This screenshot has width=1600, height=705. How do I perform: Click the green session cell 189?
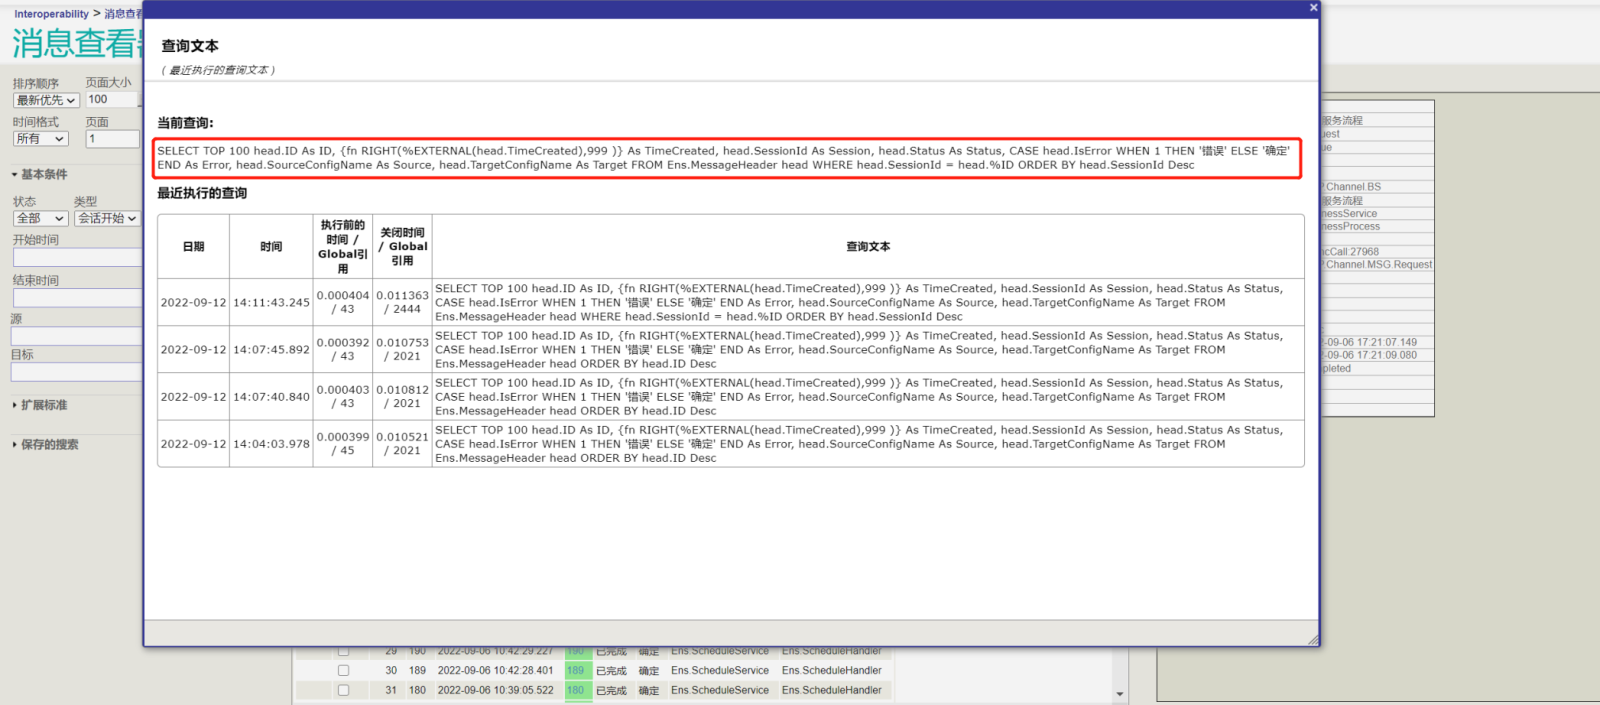[x=576, y=671]
